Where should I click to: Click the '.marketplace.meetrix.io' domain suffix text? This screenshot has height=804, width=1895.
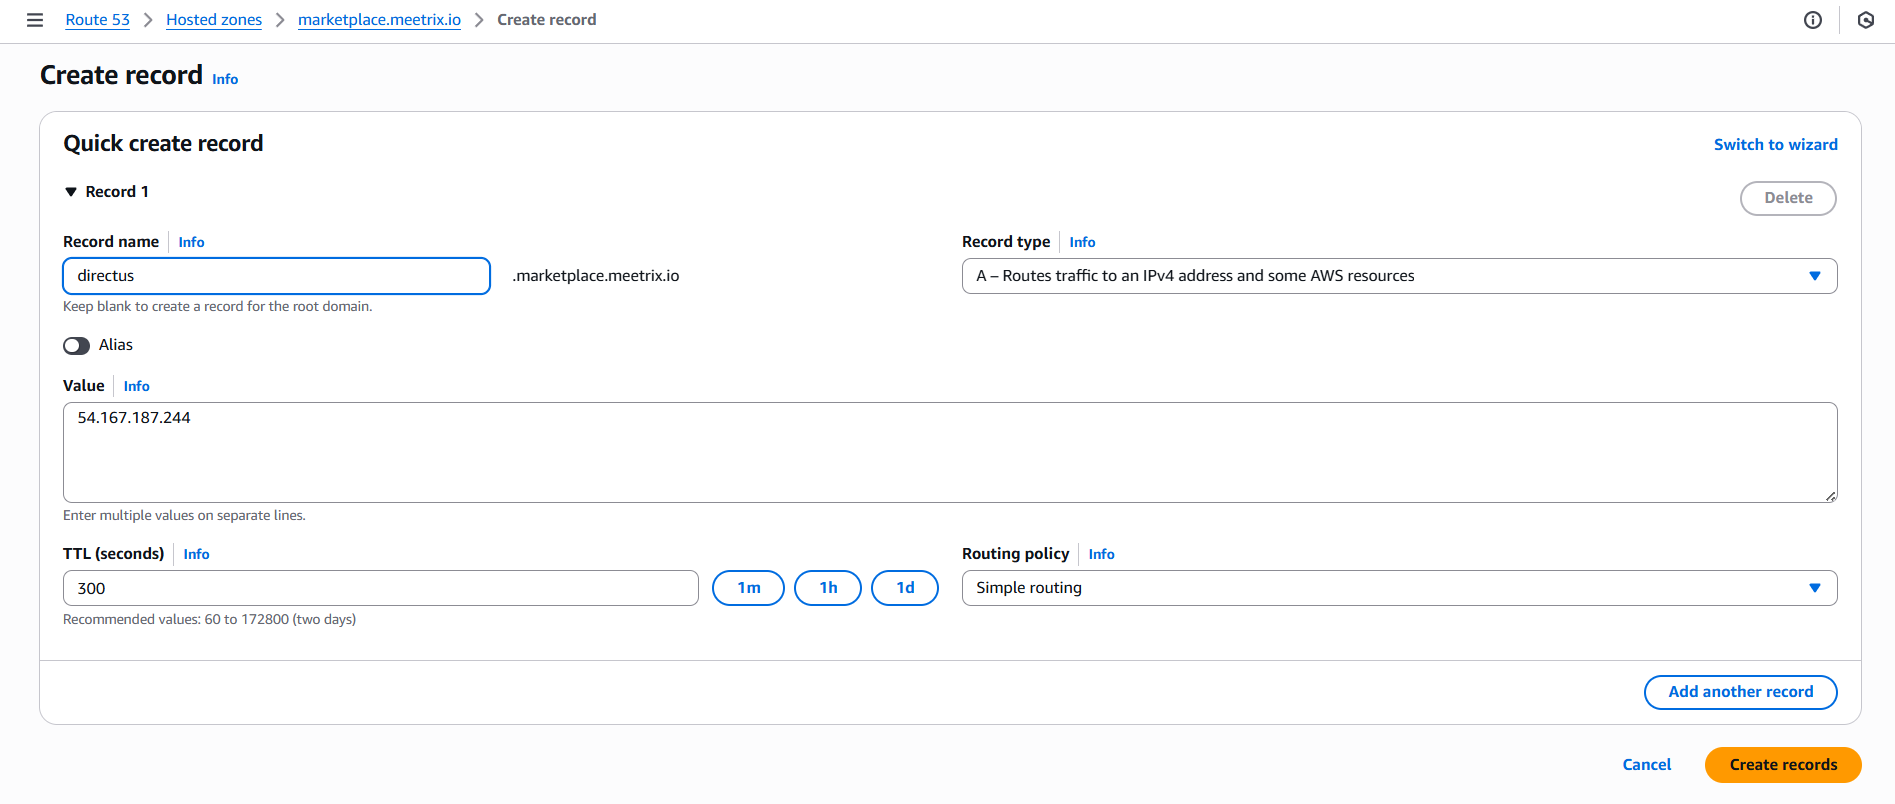coord(596,276)
